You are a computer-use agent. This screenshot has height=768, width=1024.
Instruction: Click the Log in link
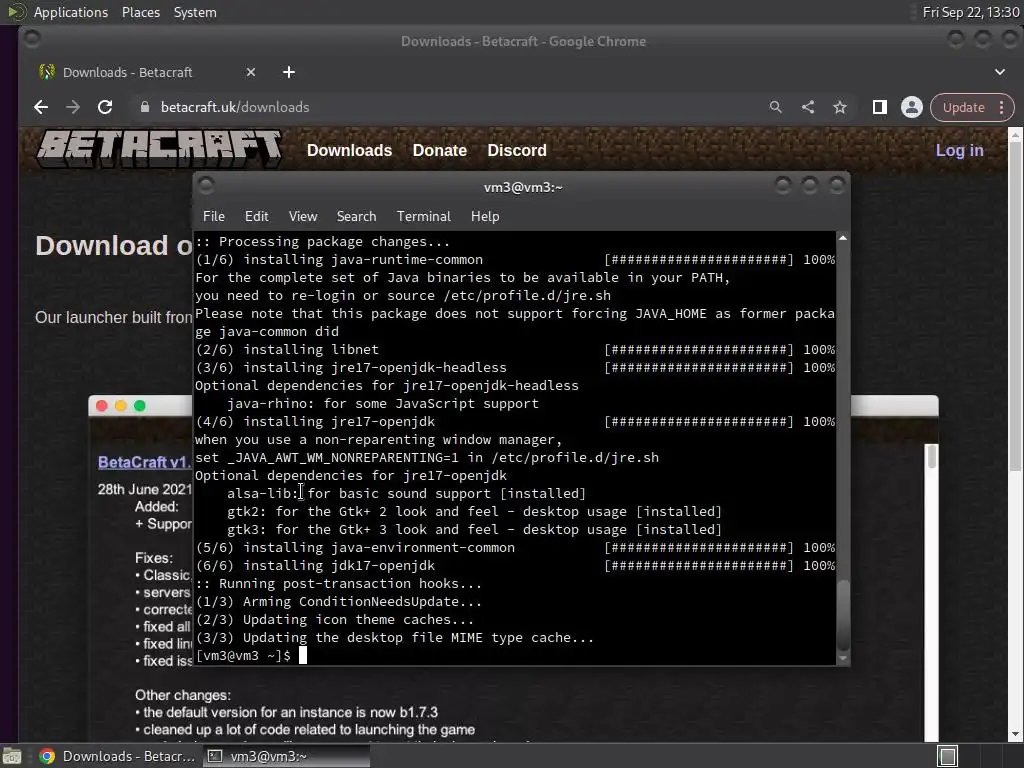(x=959, y=150)
